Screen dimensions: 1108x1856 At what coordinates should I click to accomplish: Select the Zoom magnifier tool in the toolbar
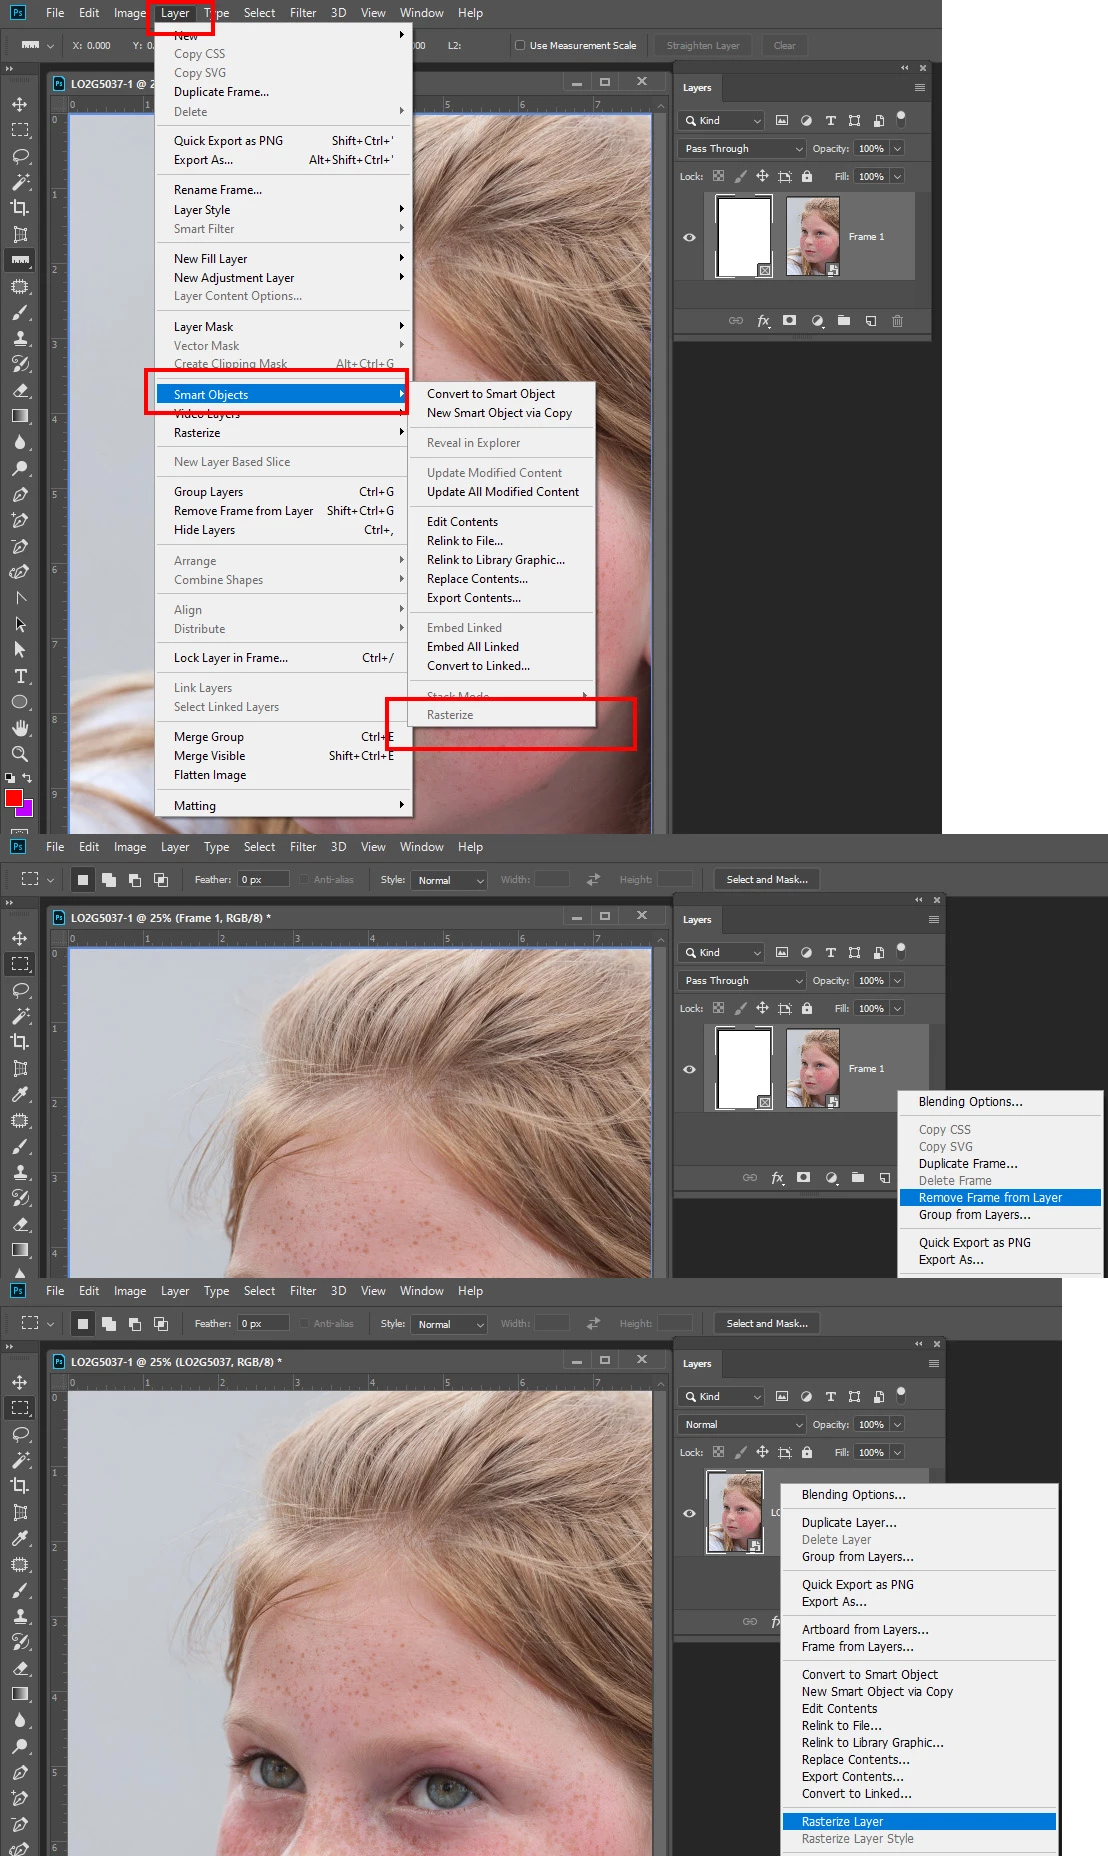coord(20,754)
